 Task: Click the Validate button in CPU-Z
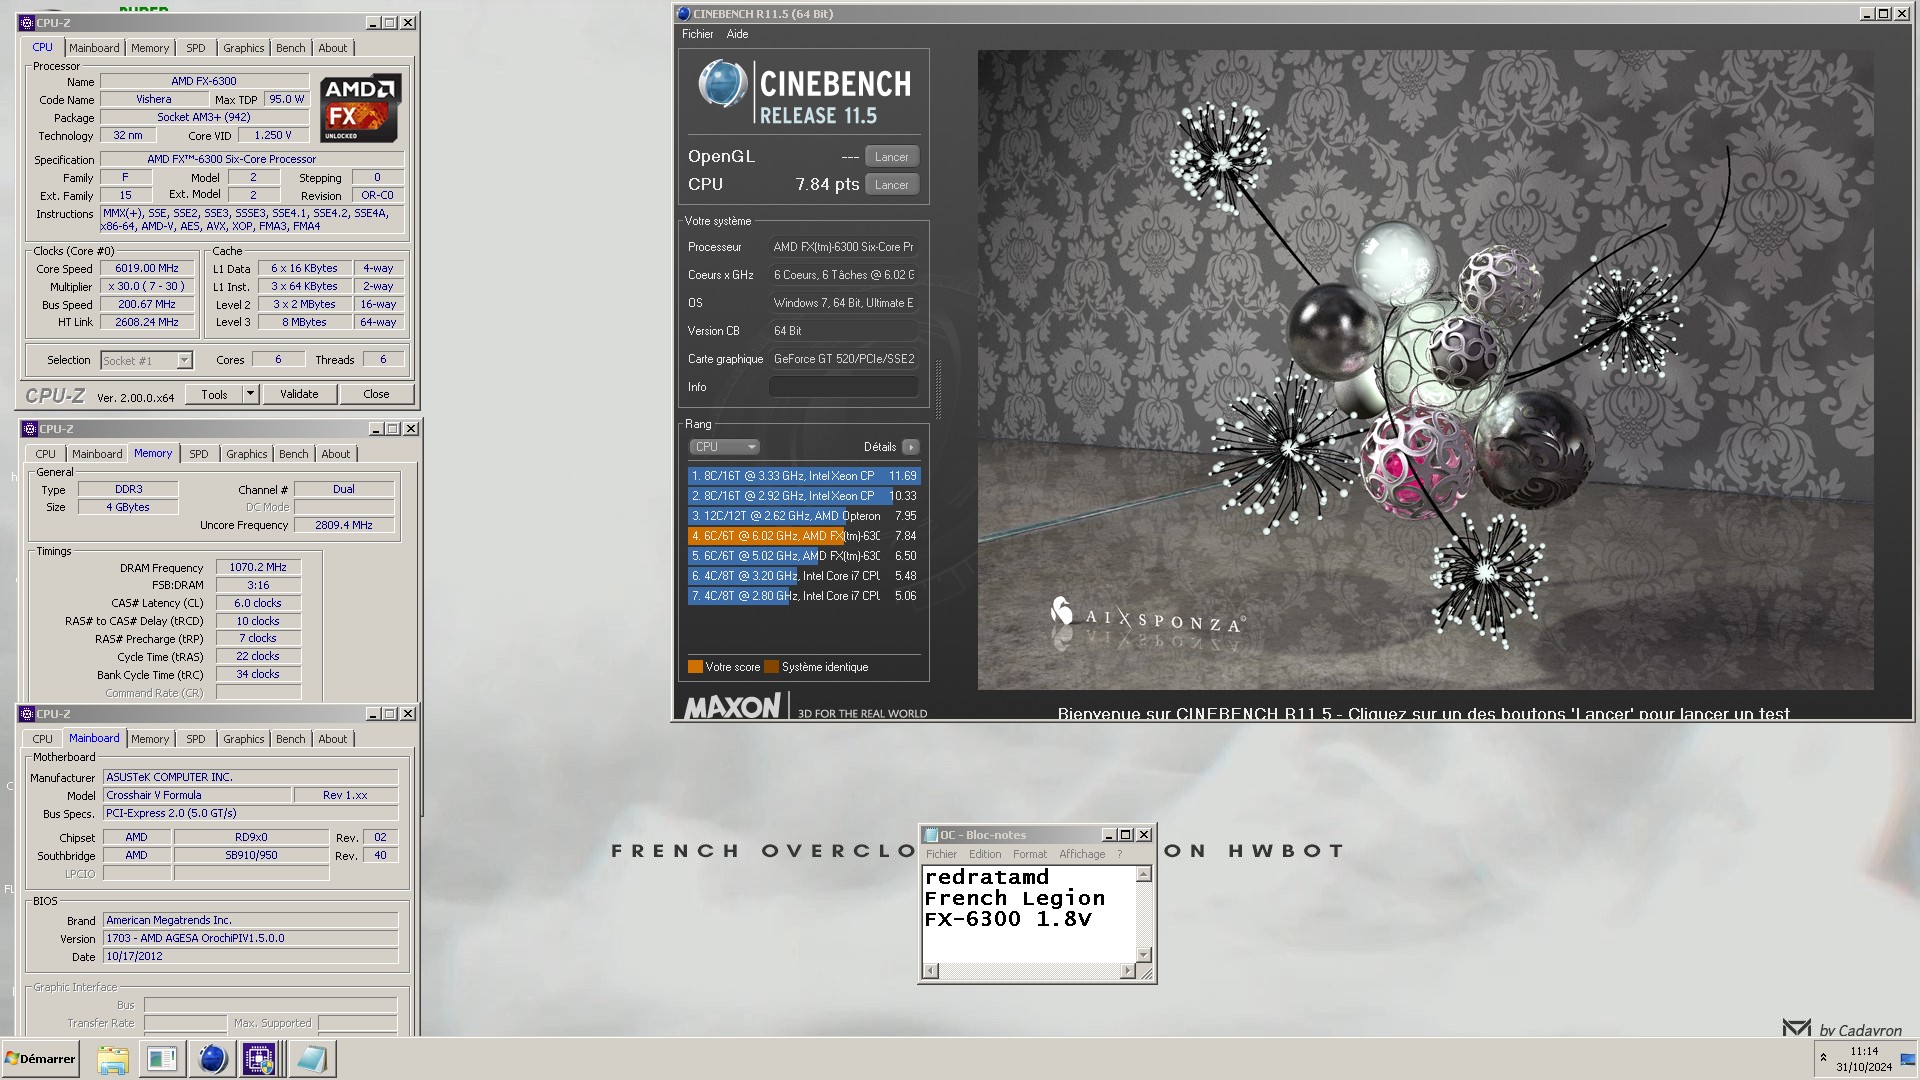tap(299, 394)
